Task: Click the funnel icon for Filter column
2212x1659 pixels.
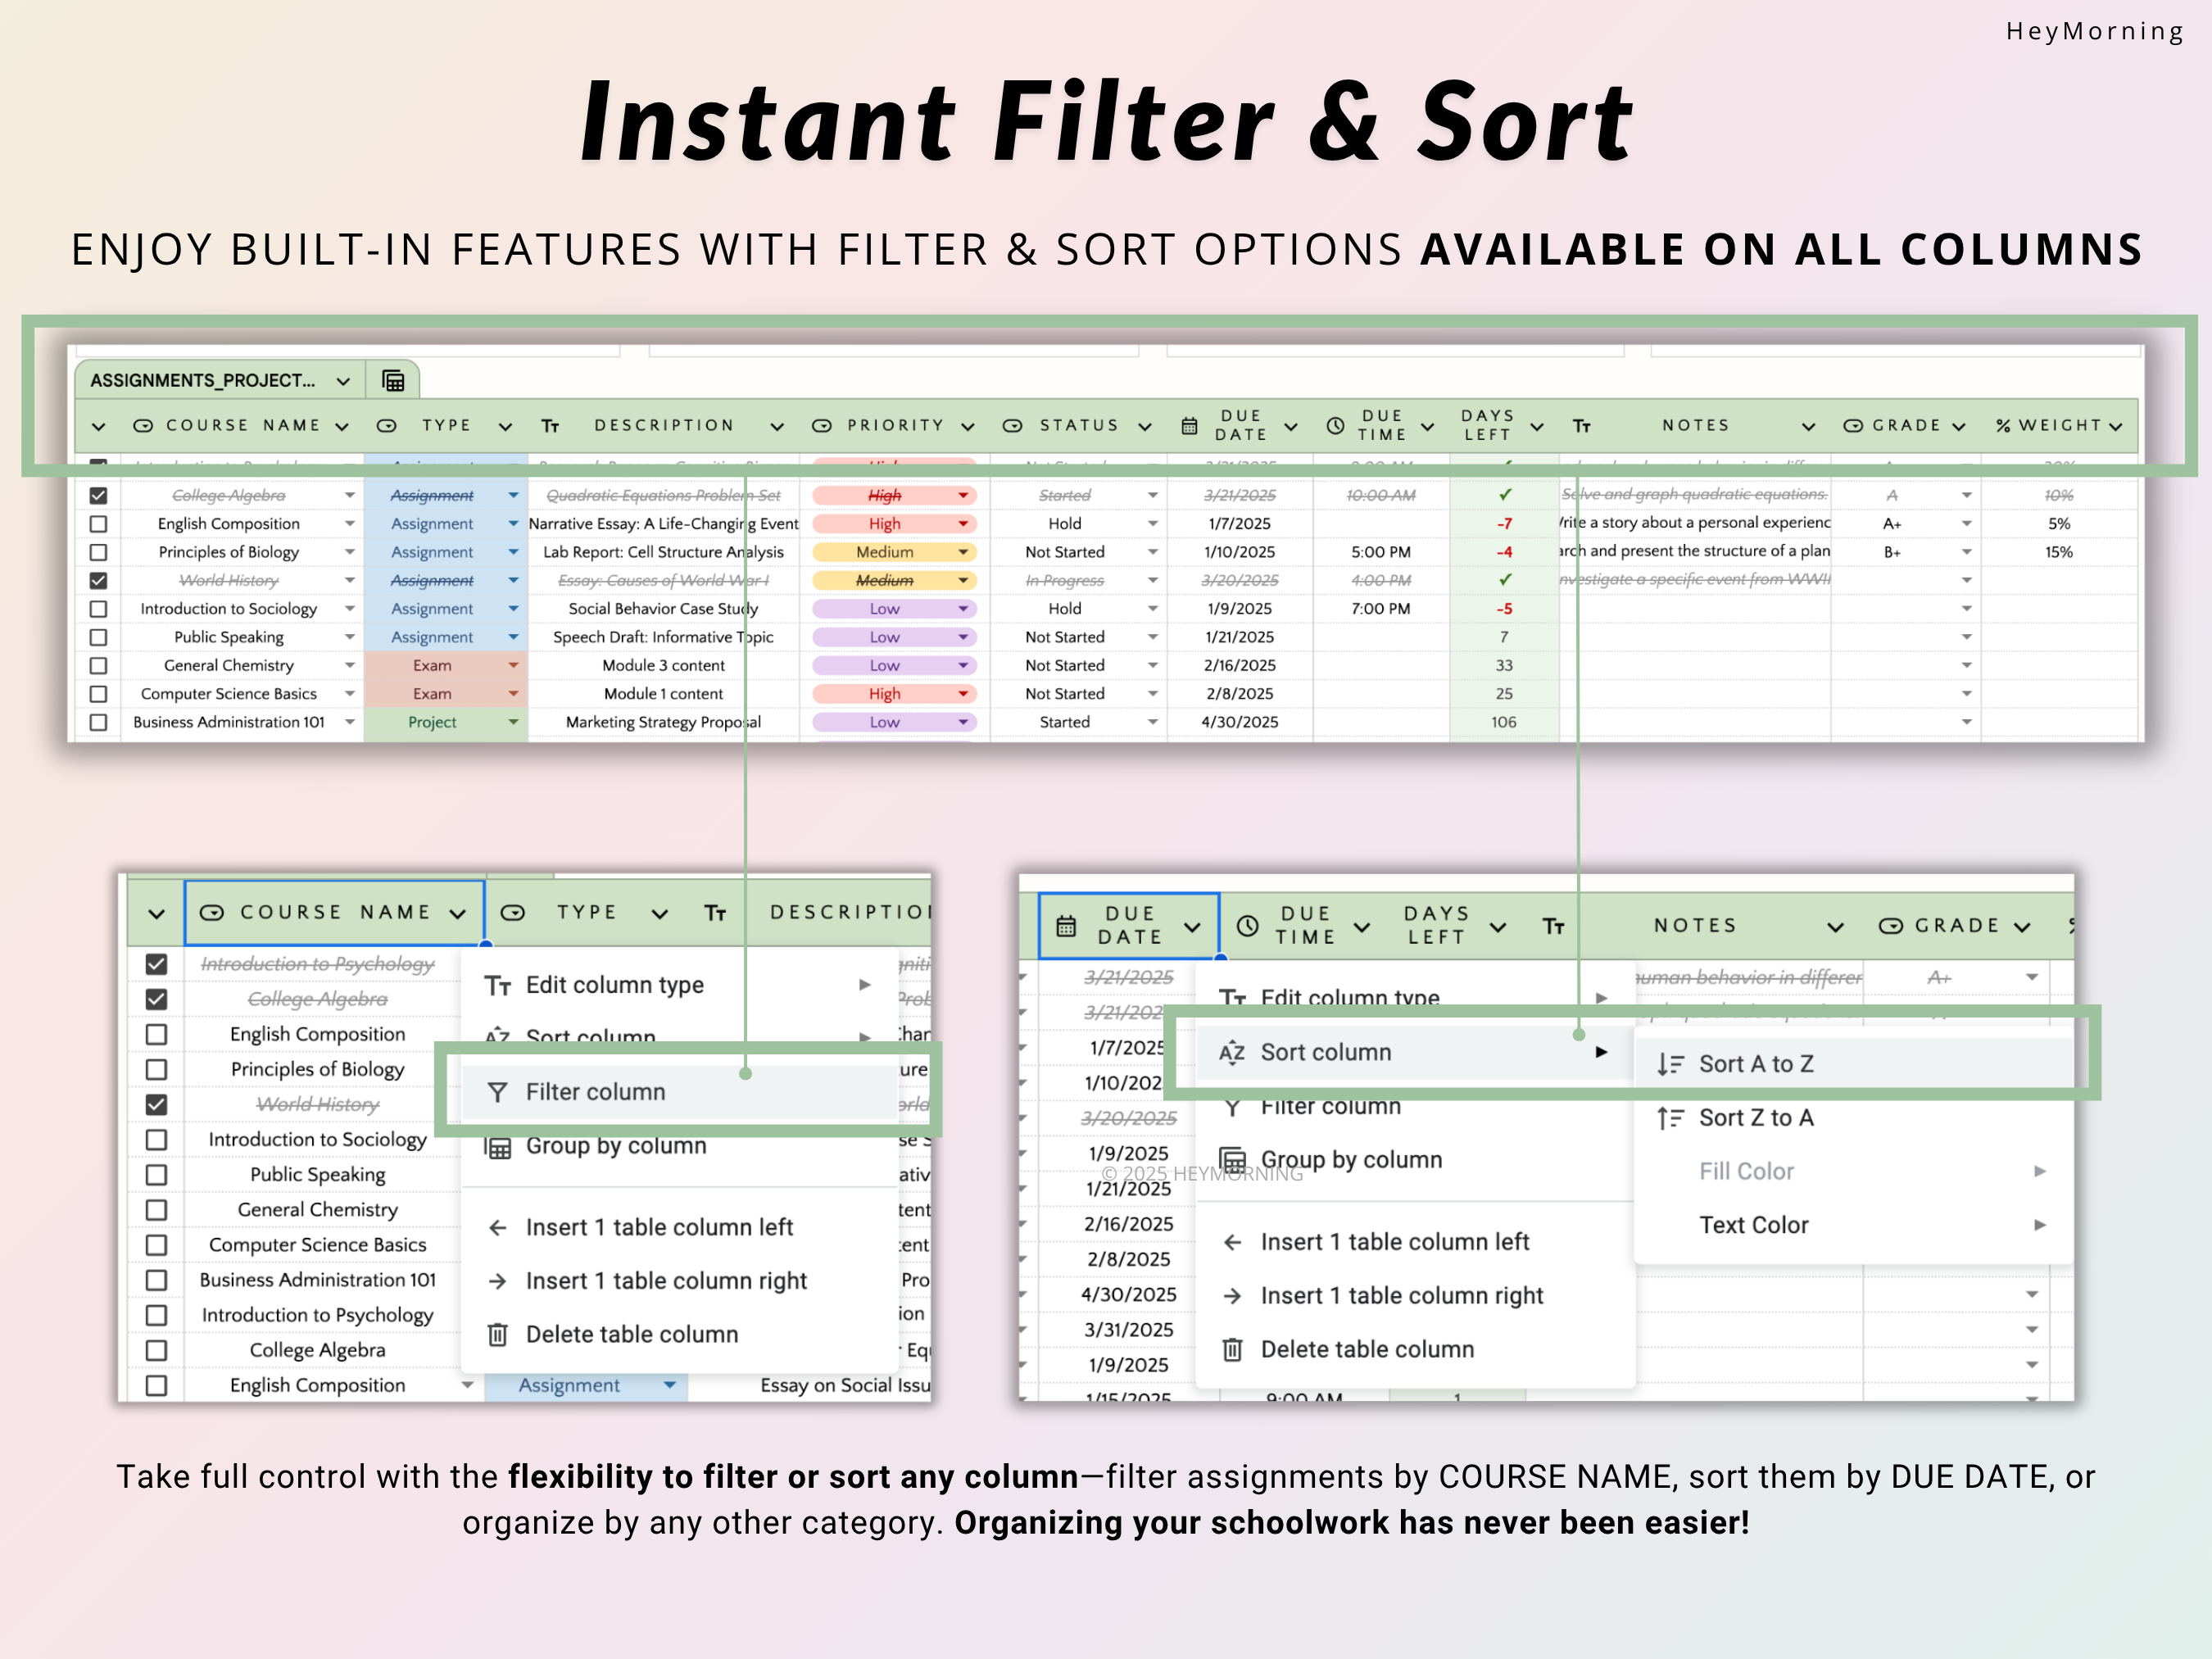Action: point(497,1092)
